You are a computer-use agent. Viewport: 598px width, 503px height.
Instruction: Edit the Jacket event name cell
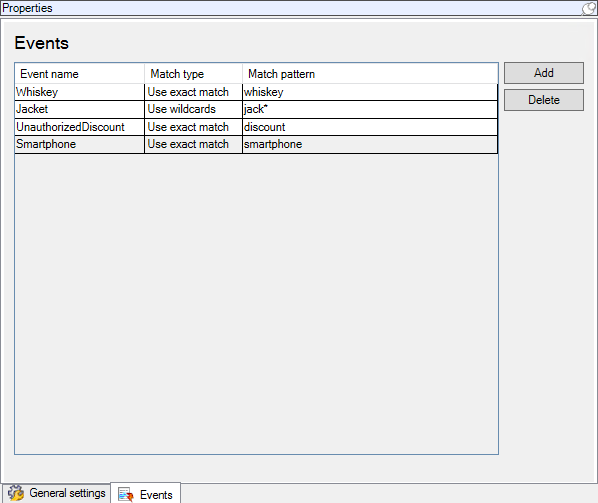(79, 109)
